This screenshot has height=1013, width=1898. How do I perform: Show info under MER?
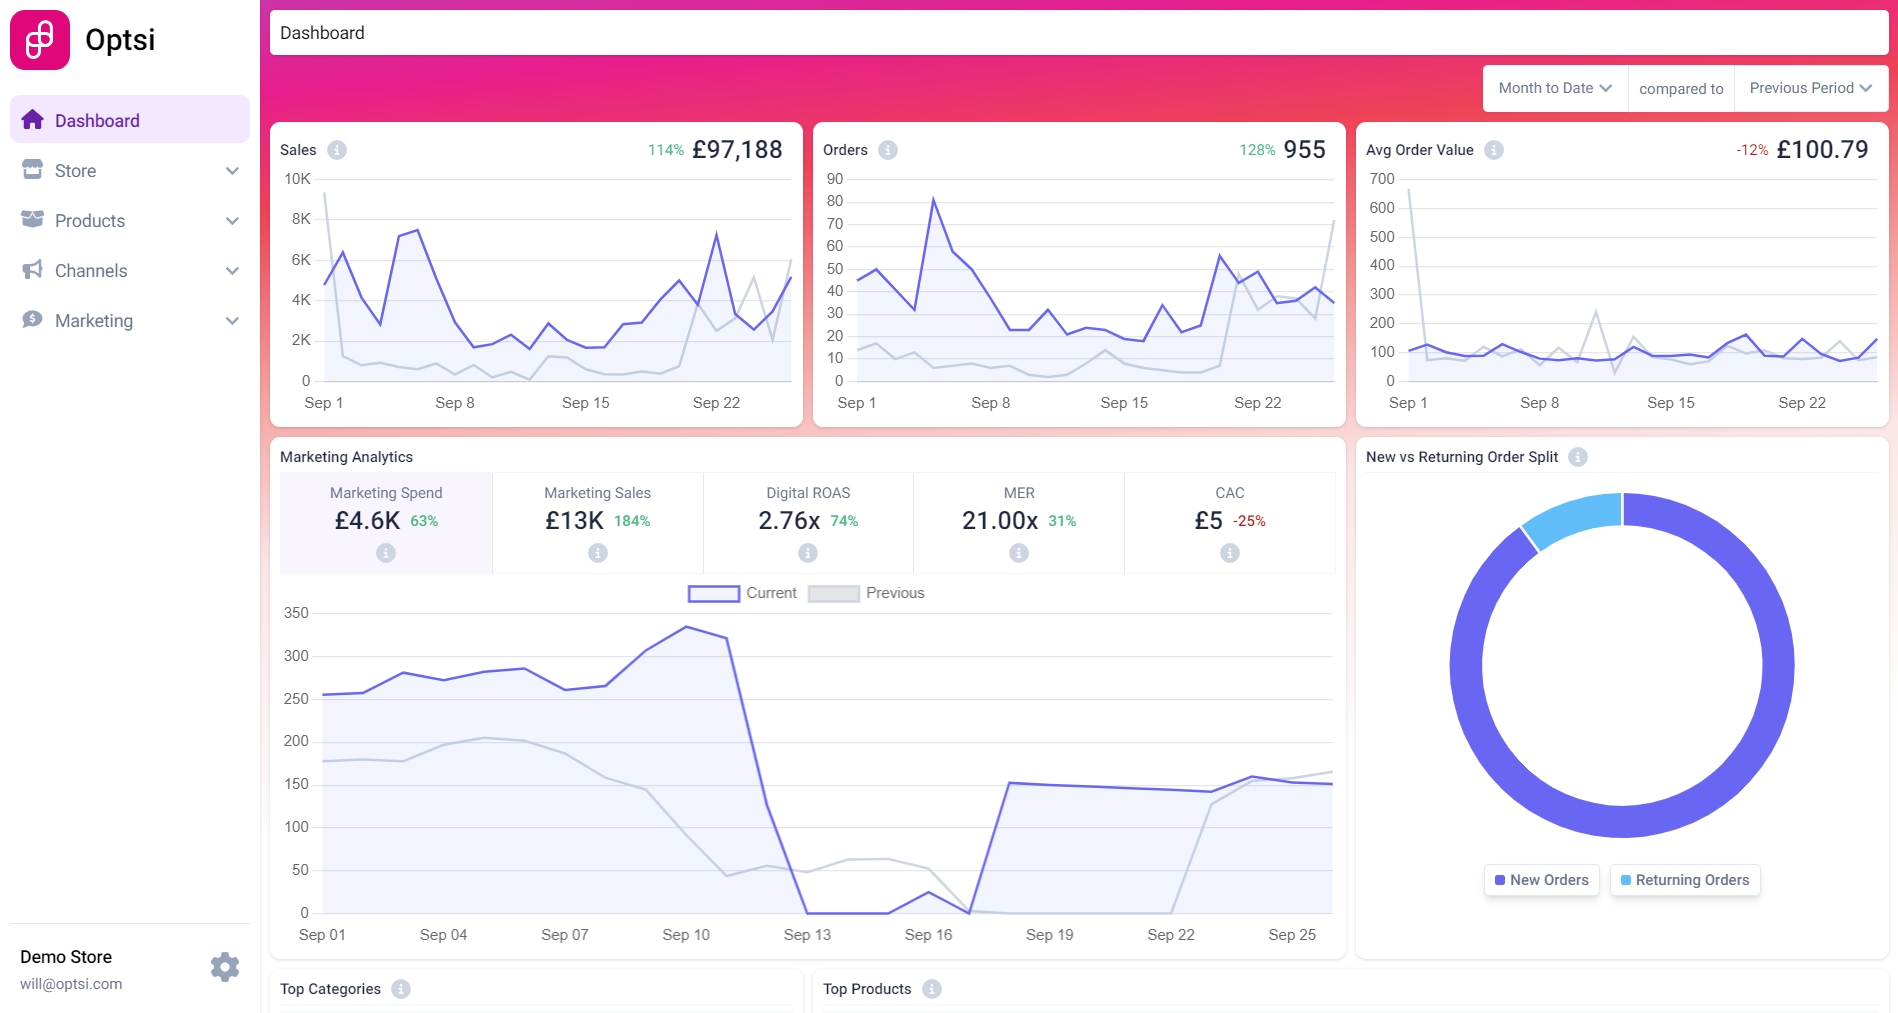tap(1019, 553)
